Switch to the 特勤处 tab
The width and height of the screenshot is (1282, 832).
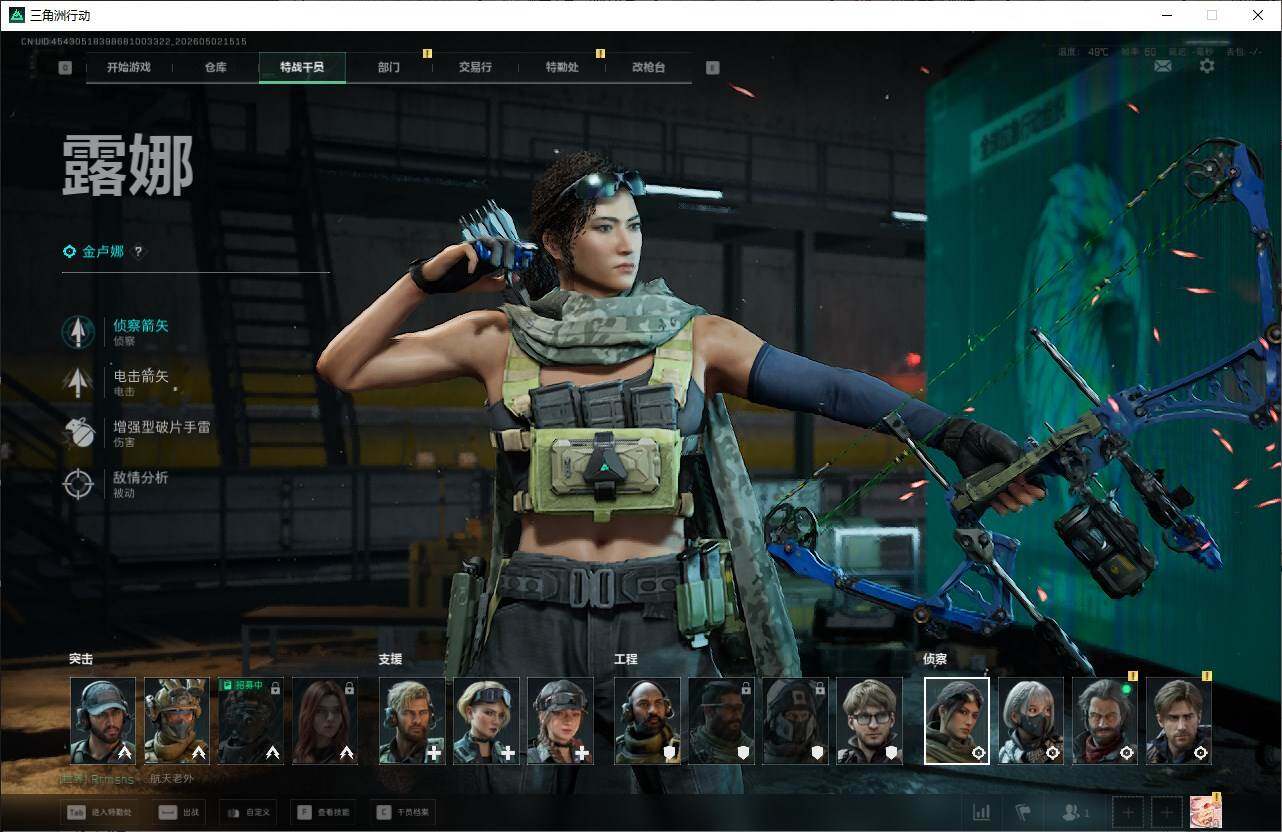click(x=562, y=68)
